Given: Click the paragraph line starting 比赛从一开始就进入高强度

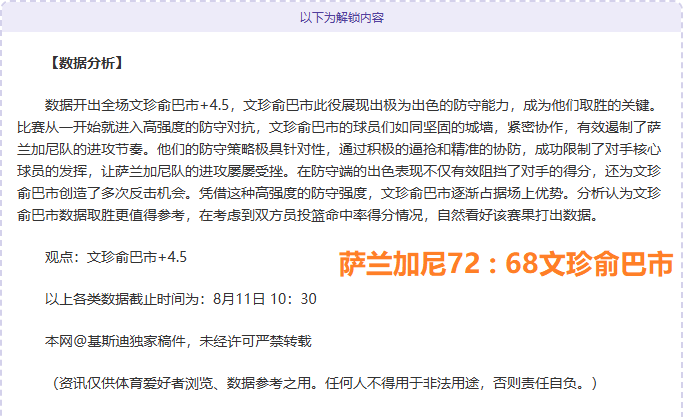Looking at the screenshot, I should point(339,127).
